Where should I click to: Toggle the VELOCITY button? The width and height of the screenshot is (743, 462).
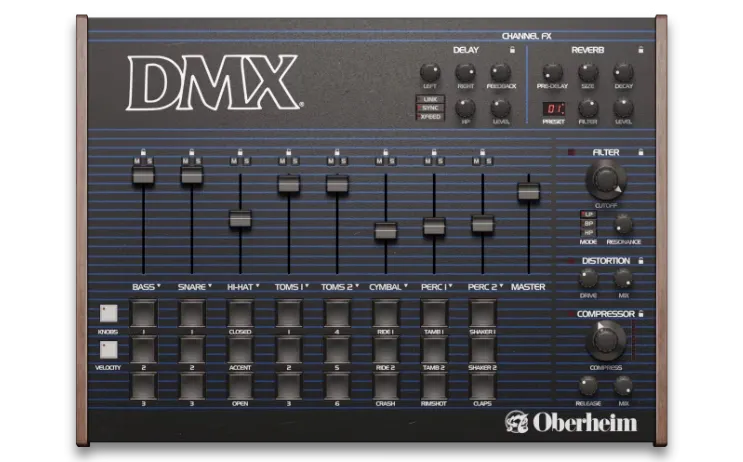[x=109, y=350]
